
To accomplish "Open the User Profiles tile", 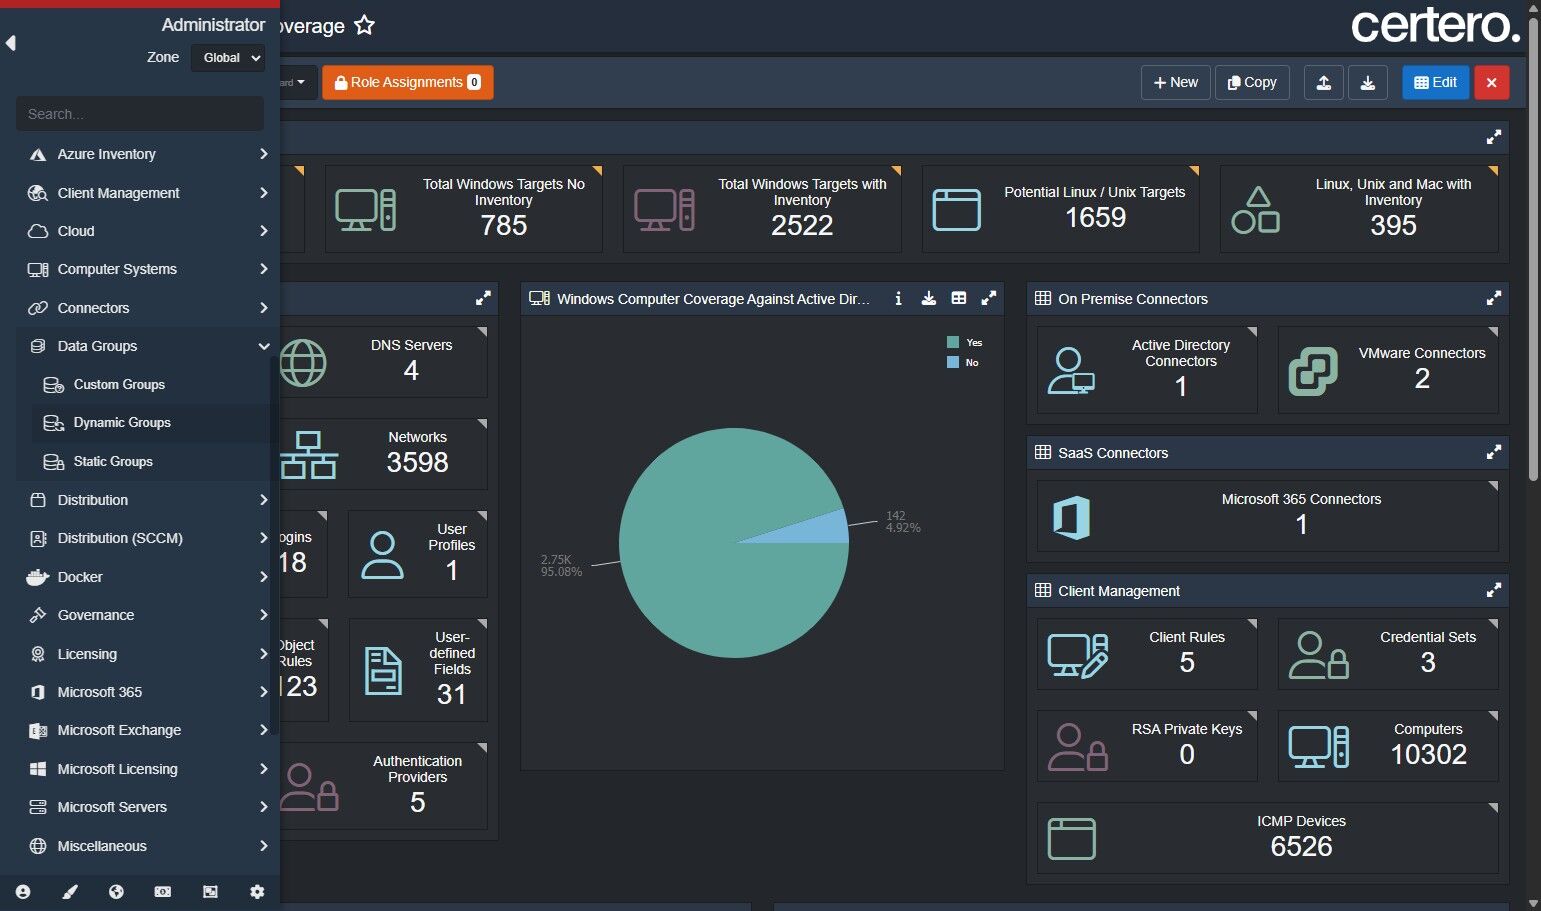I will (418, 554).
